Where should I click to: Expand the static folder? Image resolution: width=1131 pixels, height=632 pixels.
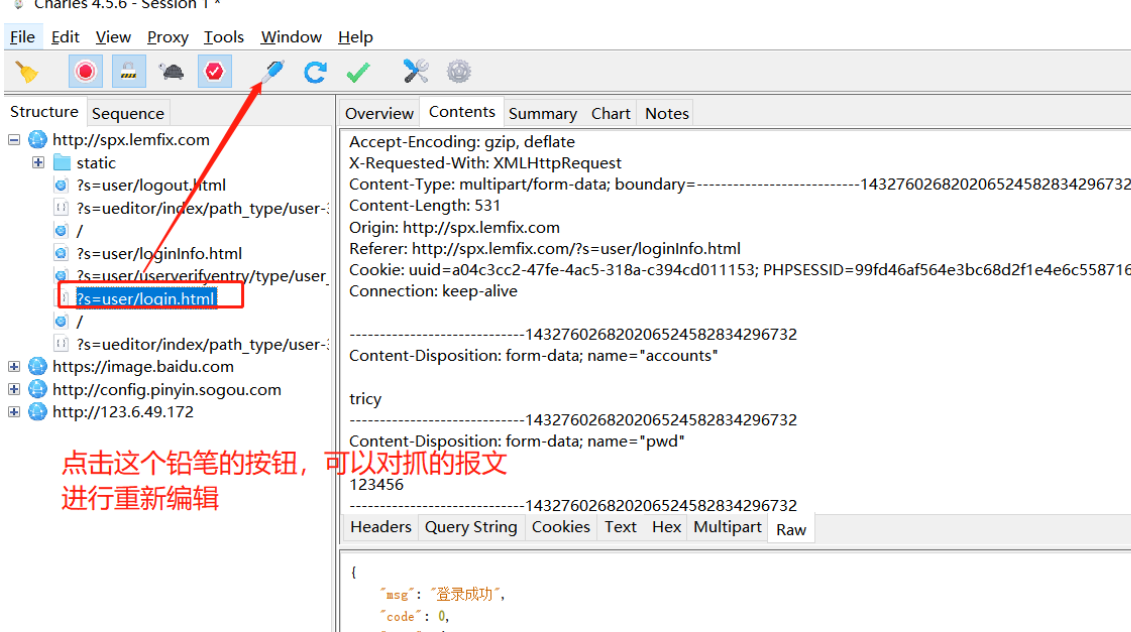37,162
